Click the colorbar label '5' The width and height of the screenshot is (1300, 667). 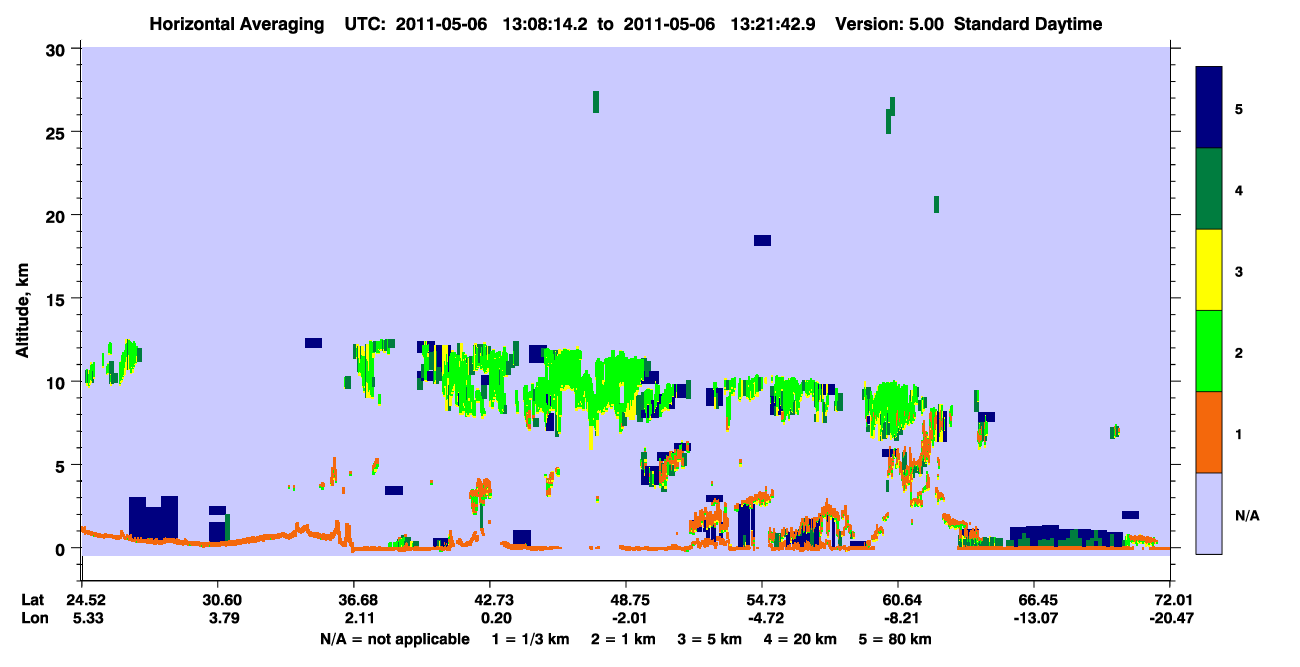[1238, 108]
